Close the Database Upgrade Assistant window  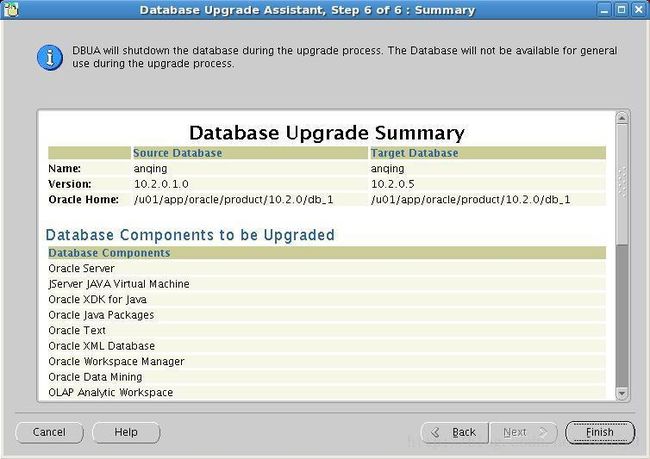click(638, 10)
